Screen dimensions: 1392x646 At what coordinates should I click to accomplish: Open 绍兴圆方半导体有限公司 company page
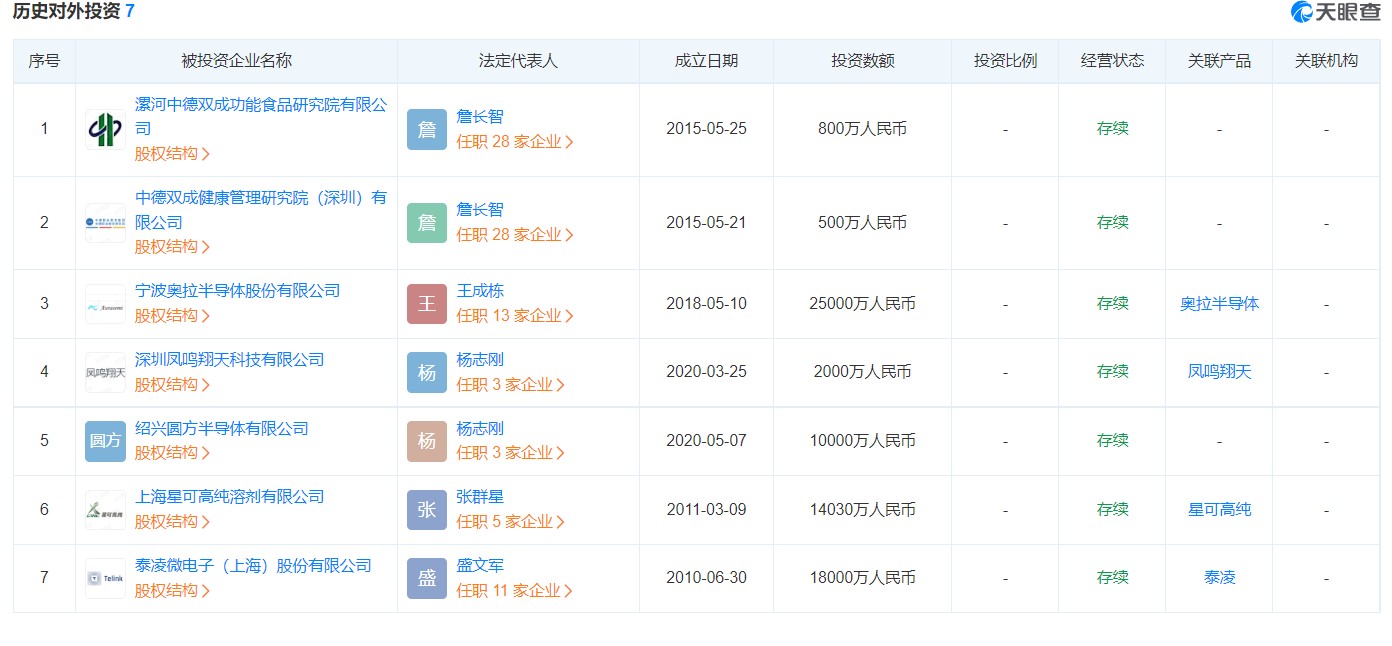(x=221, y=429)
